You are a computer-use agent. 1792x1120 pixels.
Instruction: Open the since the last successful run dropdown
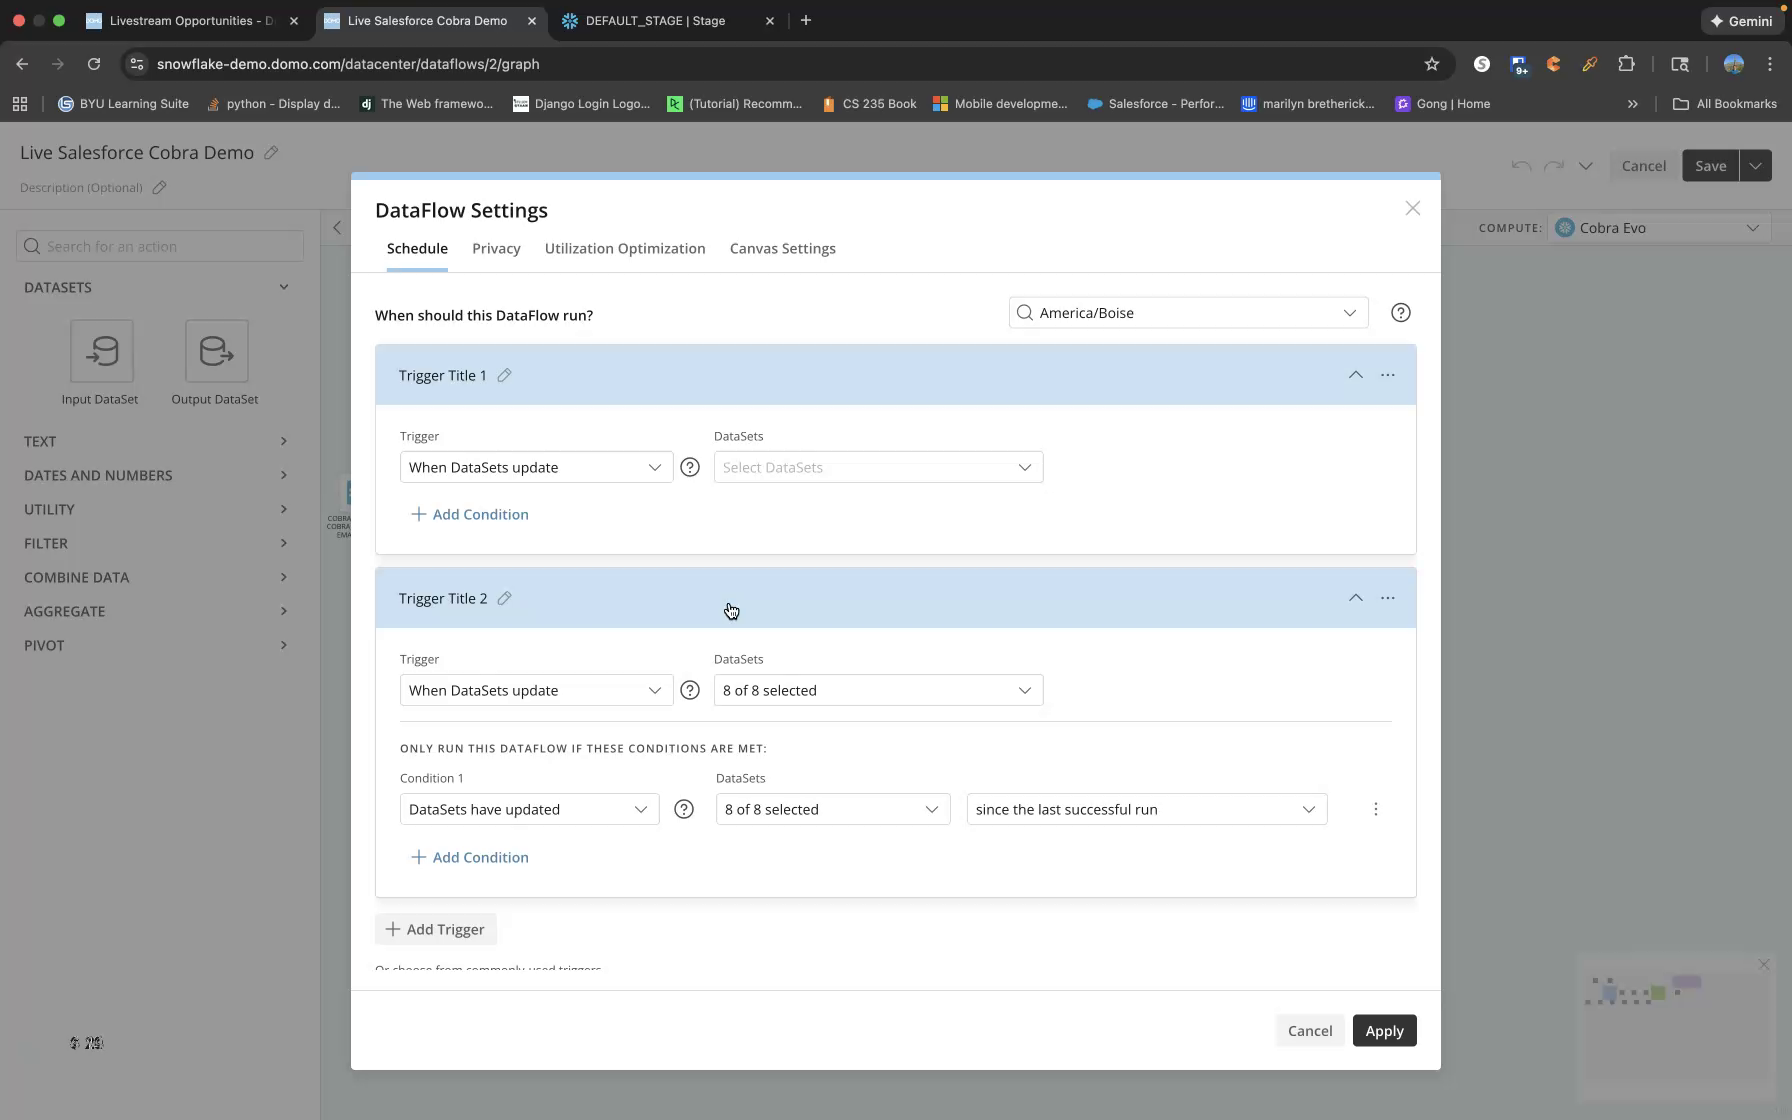(1146, 809)
